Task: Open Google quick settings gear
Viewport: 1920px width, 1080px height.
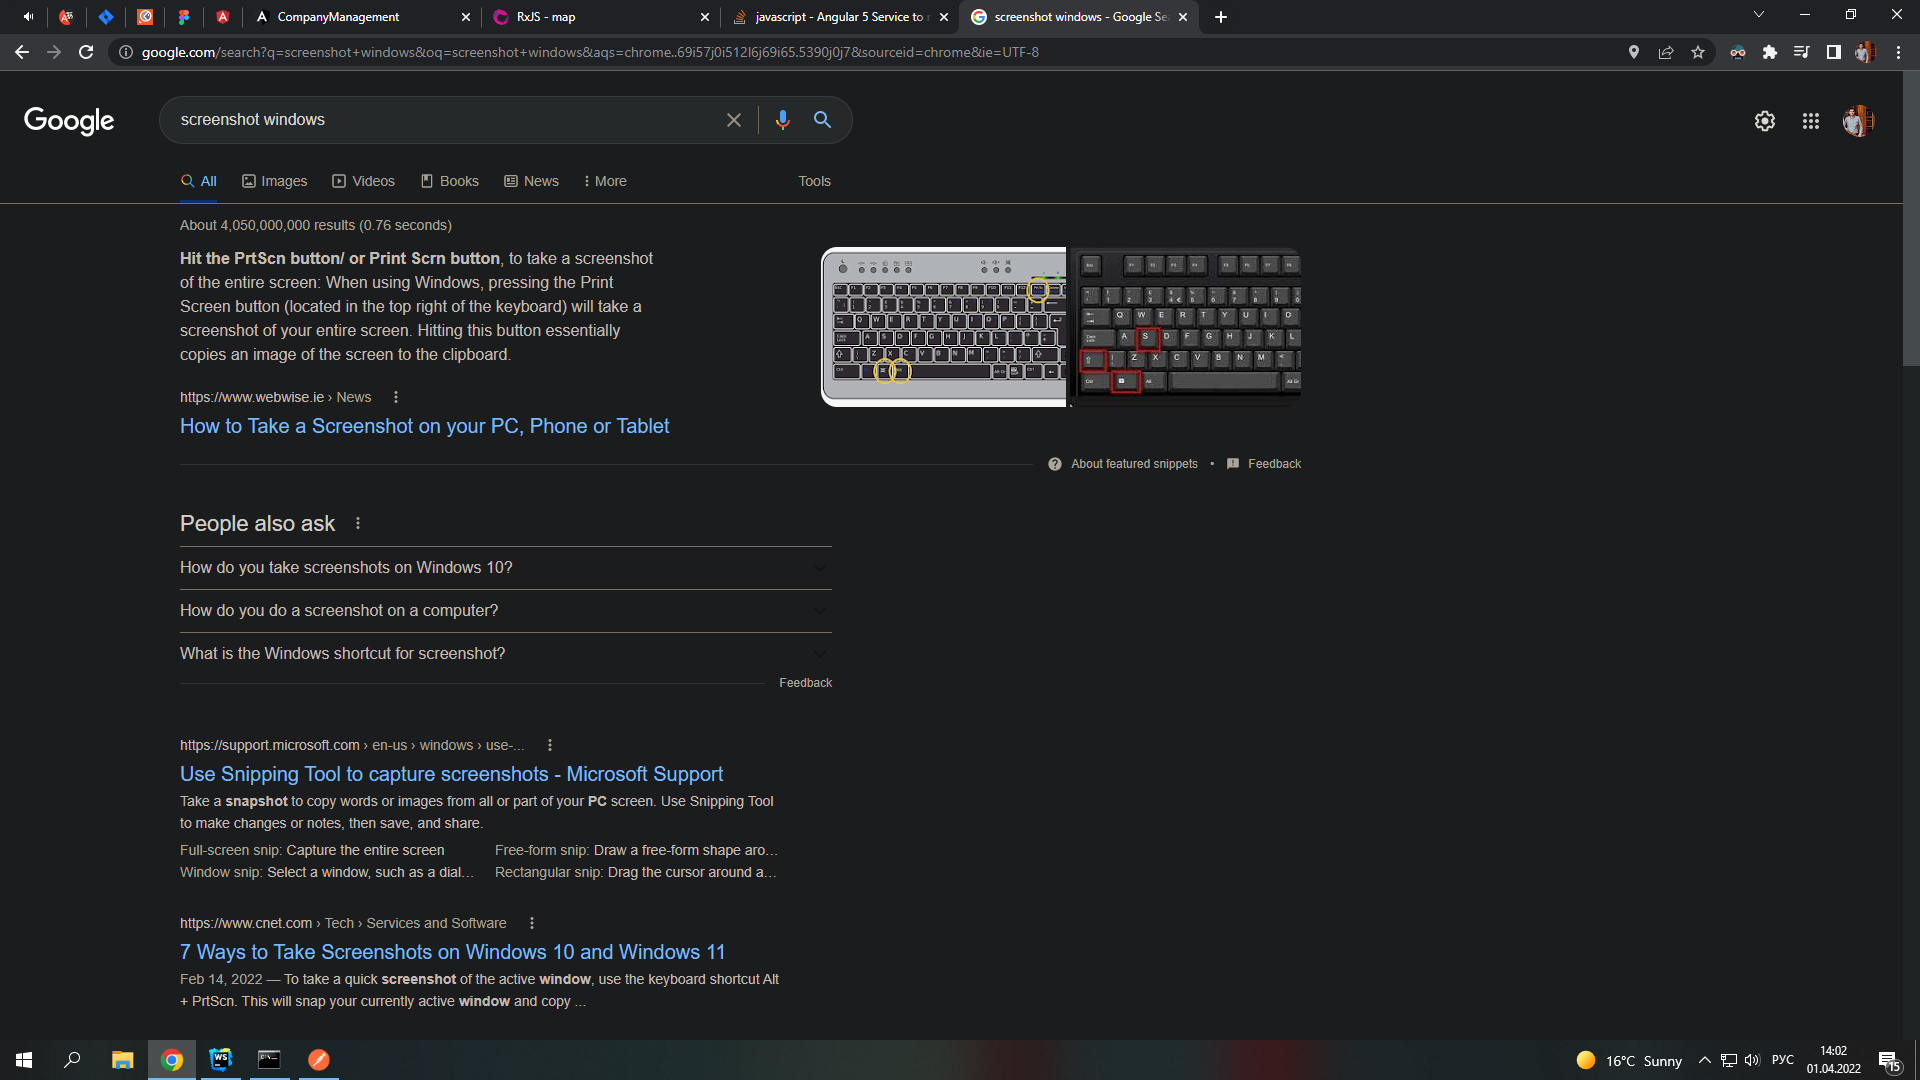Action: [1765, 121]
